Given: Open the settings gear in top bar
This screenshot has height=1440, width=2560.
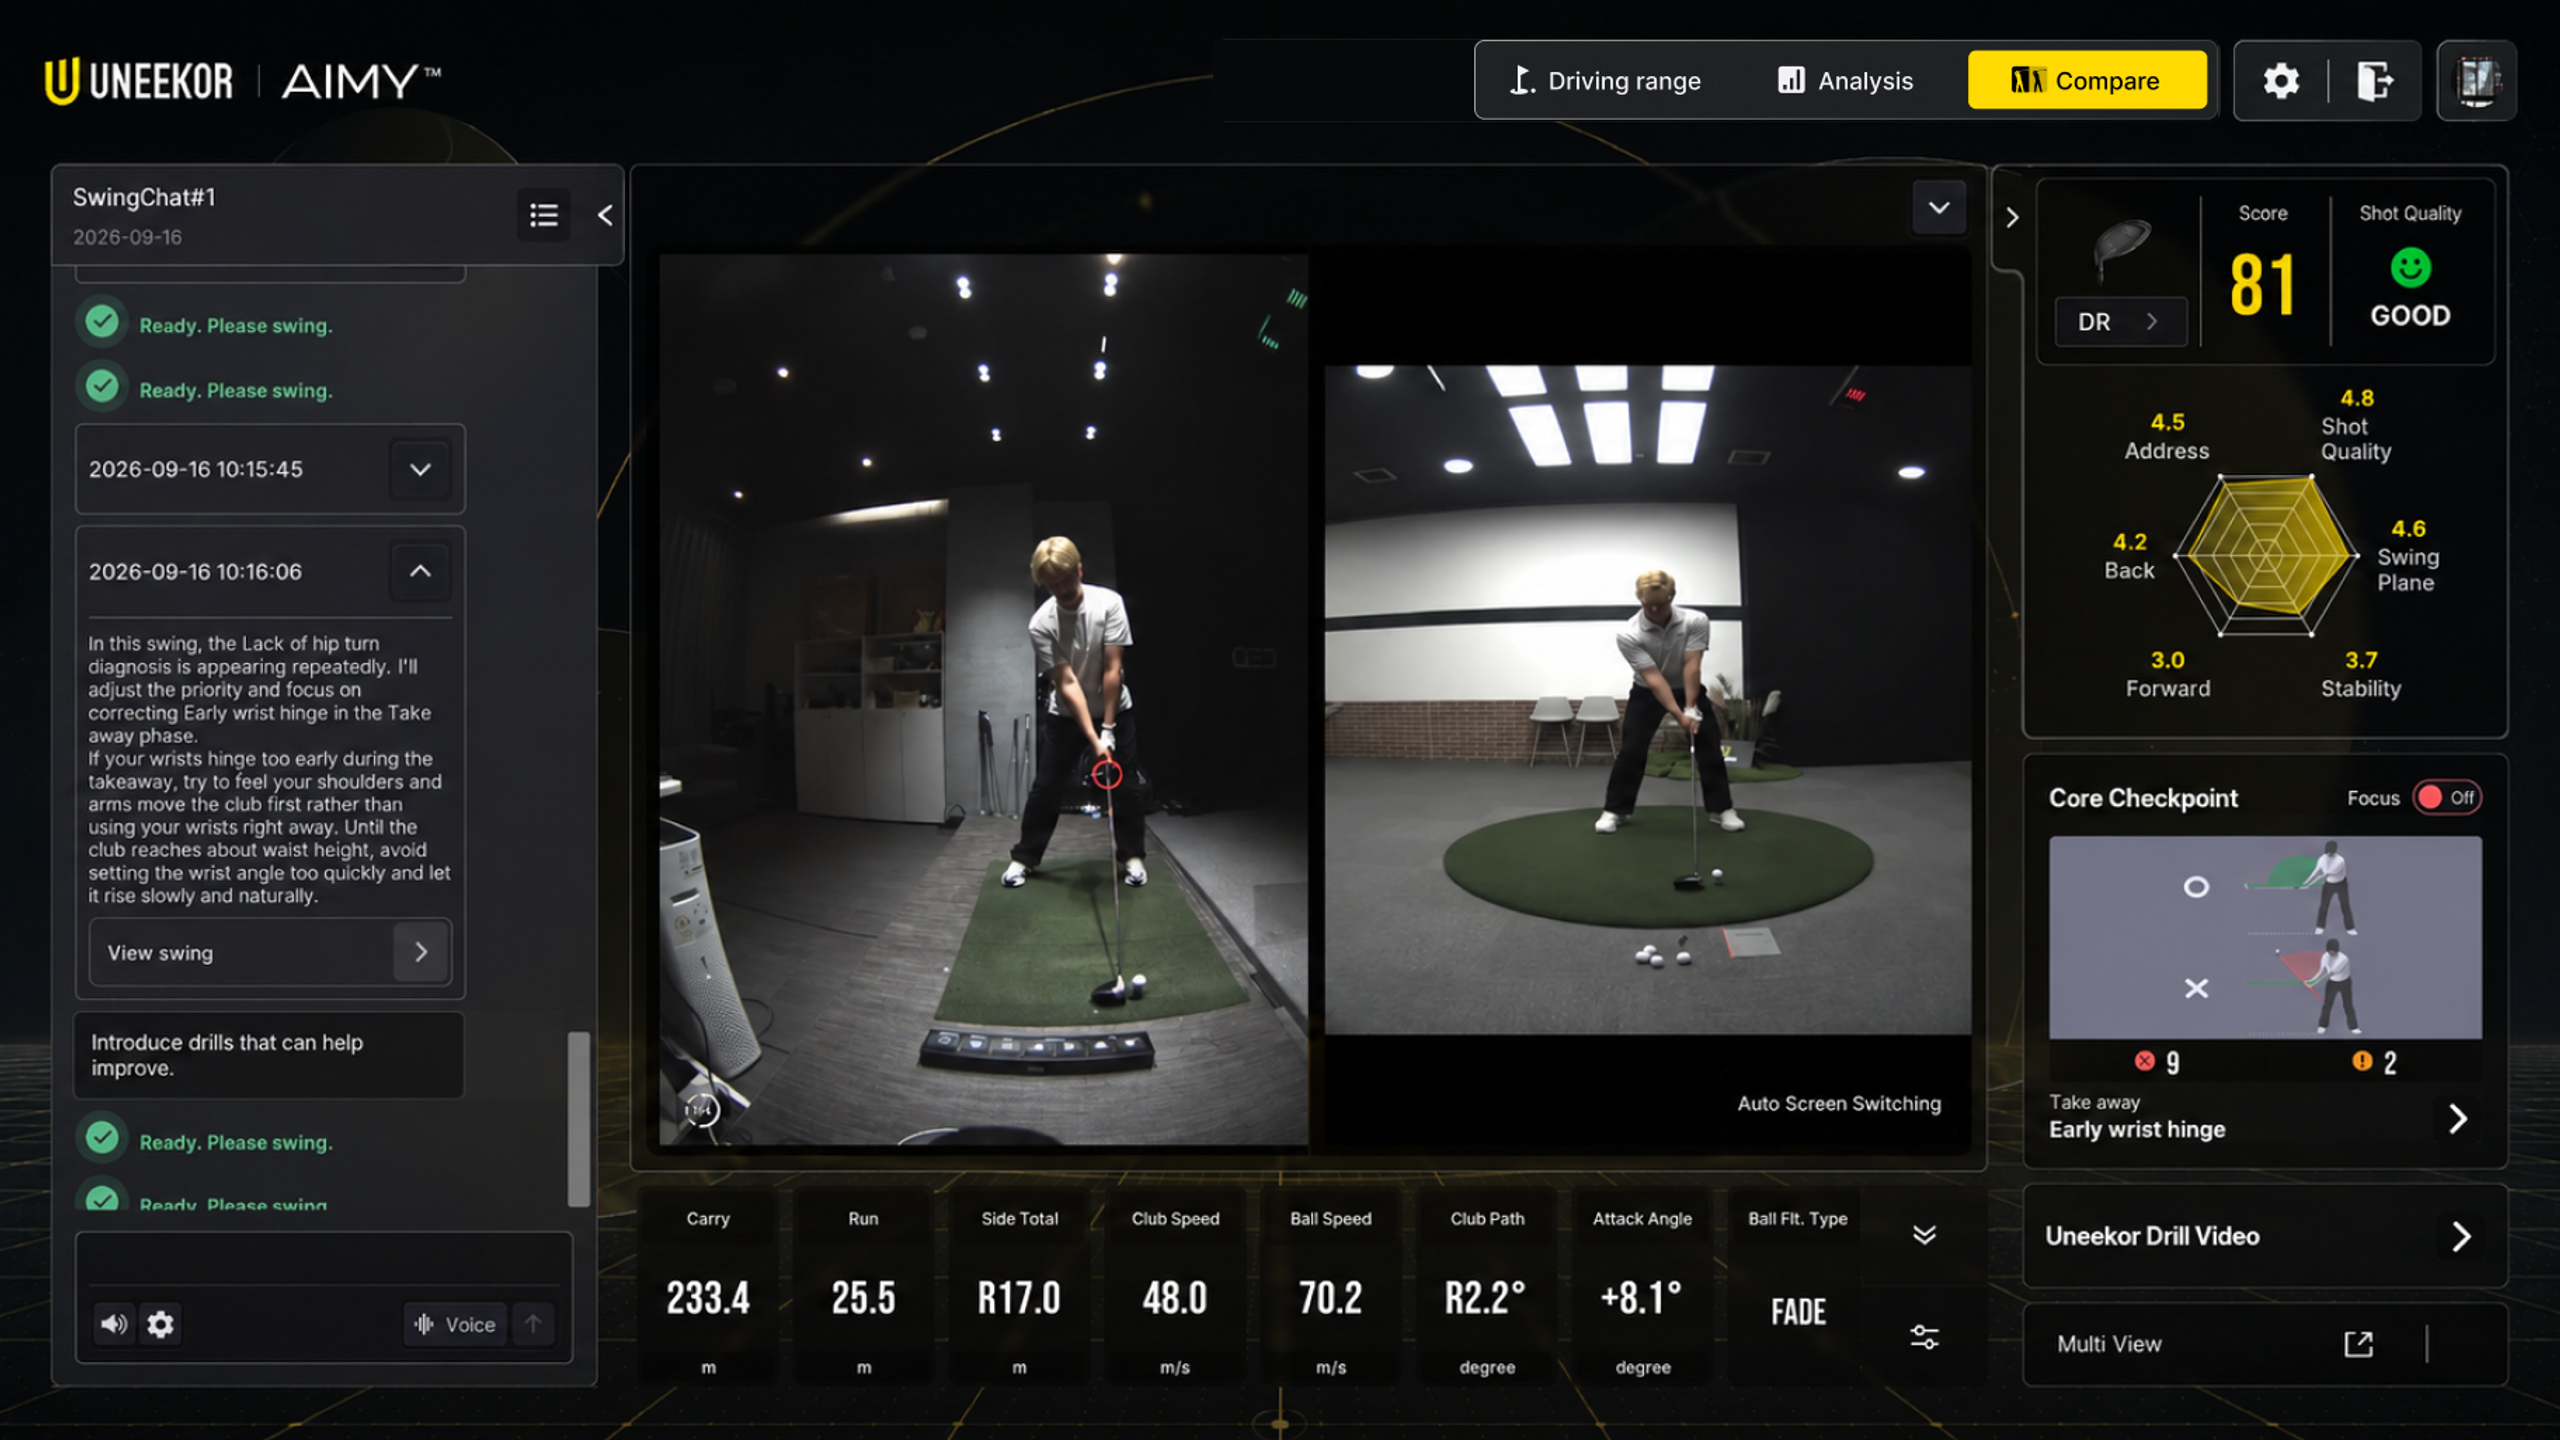Looking at the screenshot, I should point(2281,81).
